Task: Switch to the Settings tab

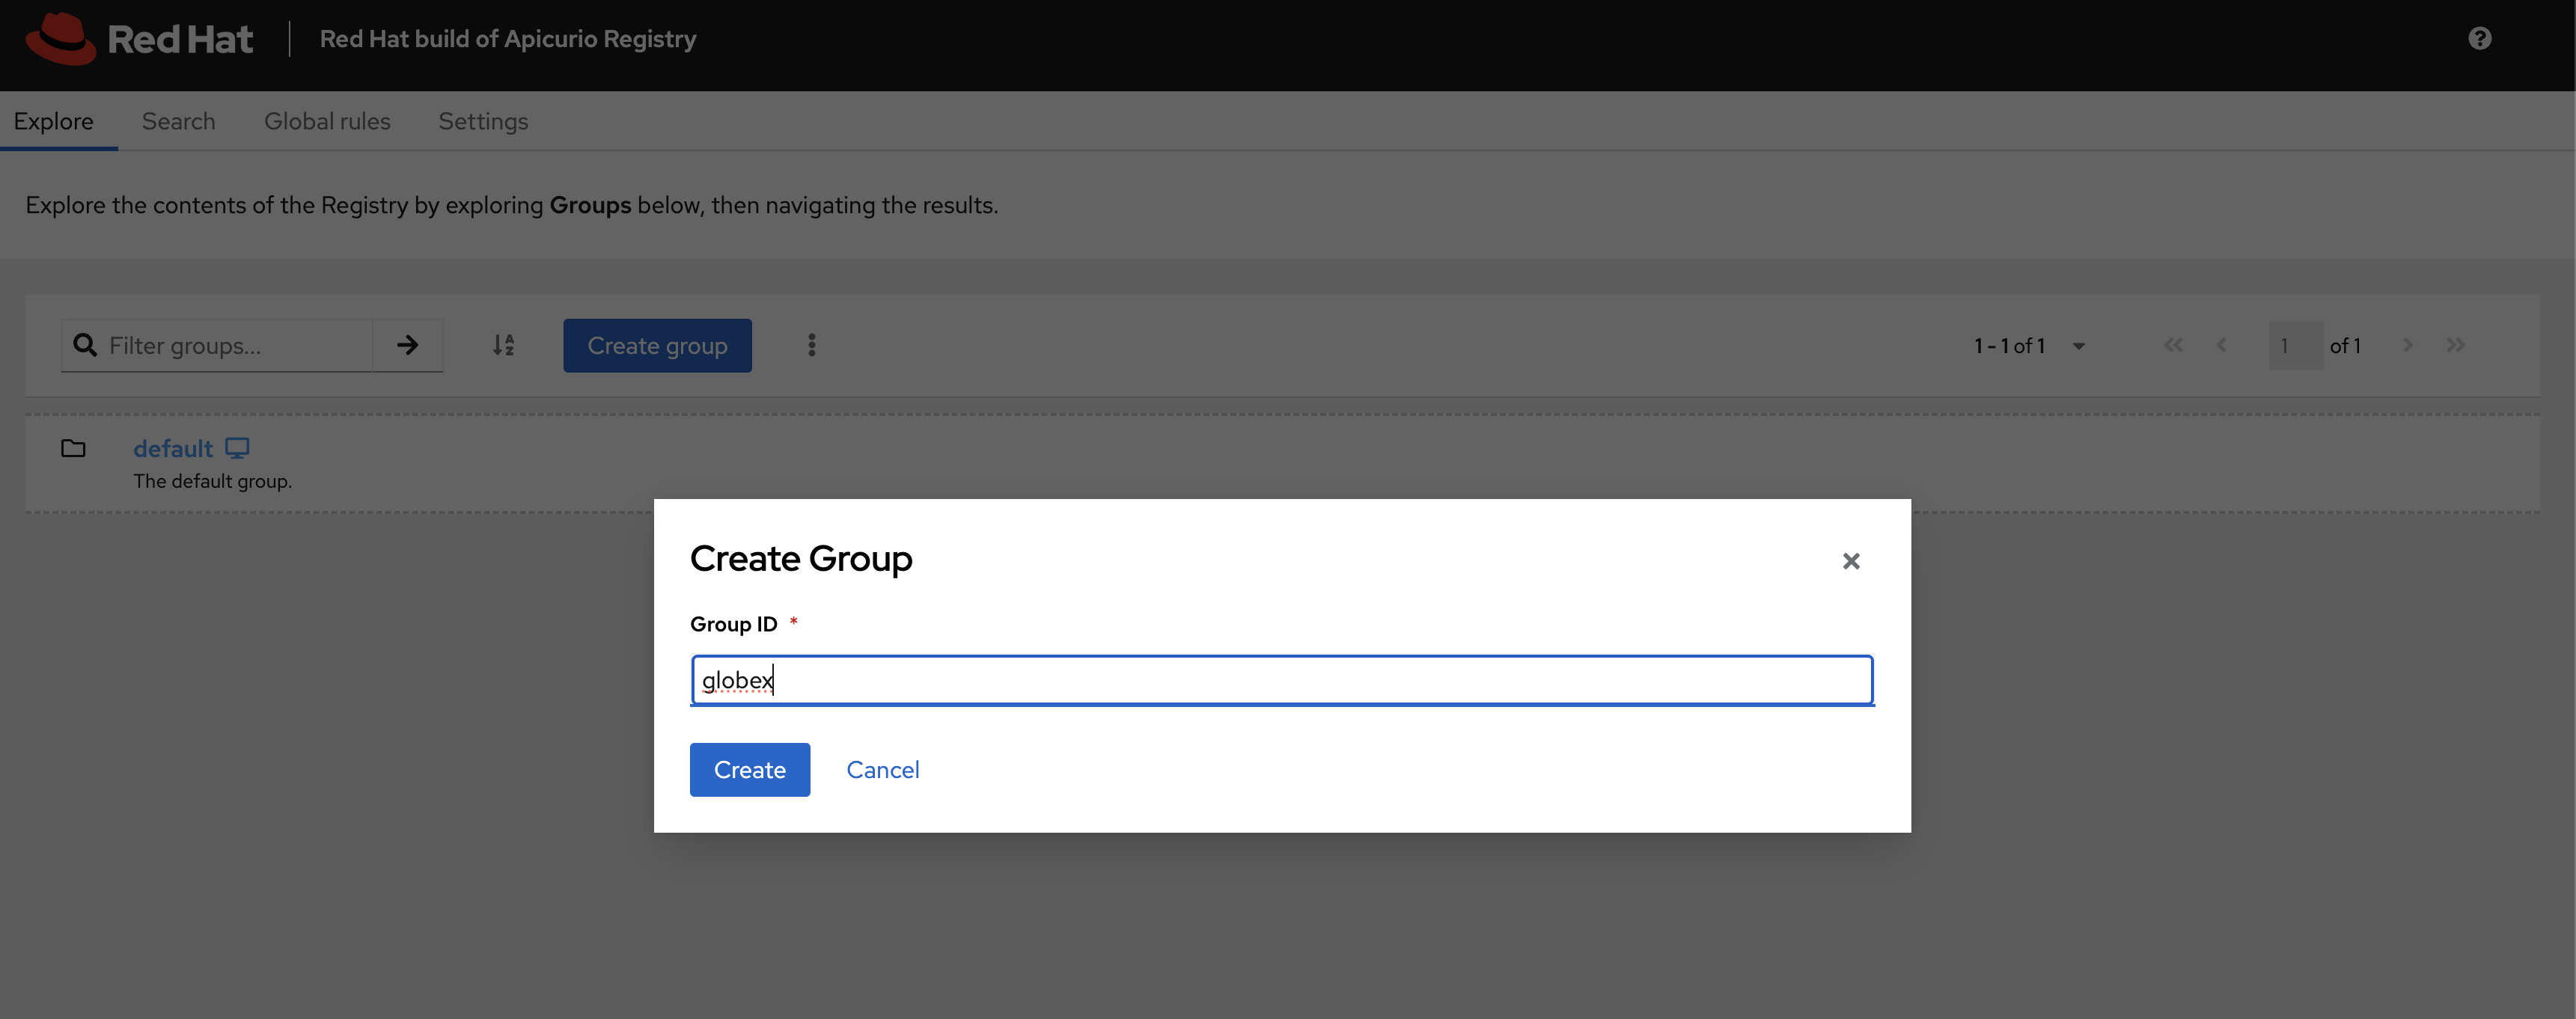Action: [x=483, y=120]
